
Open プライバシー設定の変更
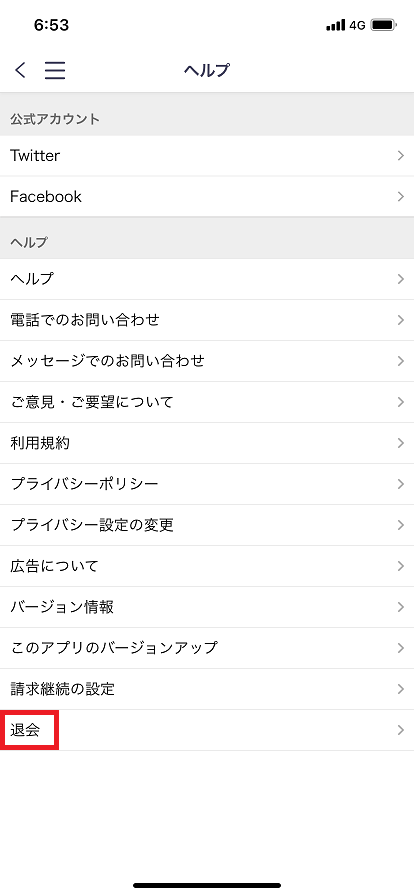[207, 525]
